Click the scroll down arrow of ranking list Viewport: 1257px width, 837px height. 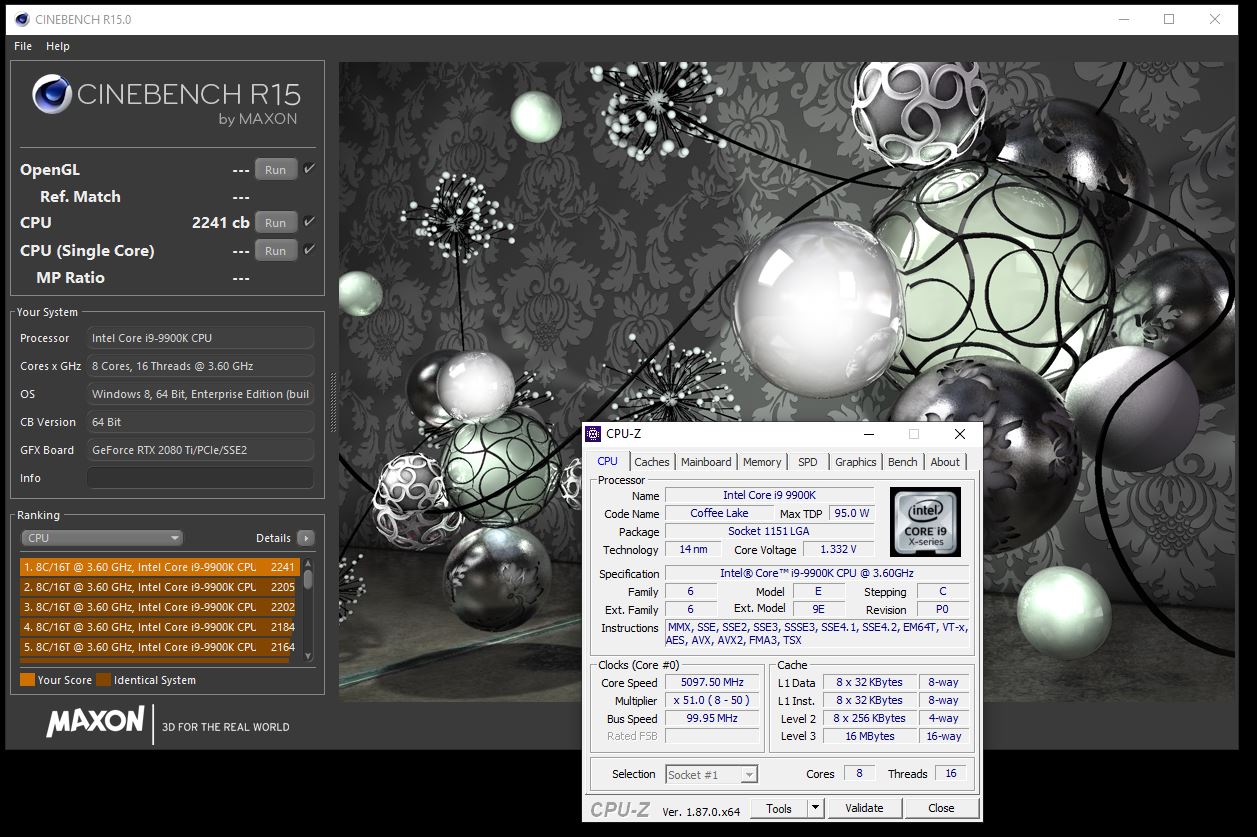click(308, 655)
